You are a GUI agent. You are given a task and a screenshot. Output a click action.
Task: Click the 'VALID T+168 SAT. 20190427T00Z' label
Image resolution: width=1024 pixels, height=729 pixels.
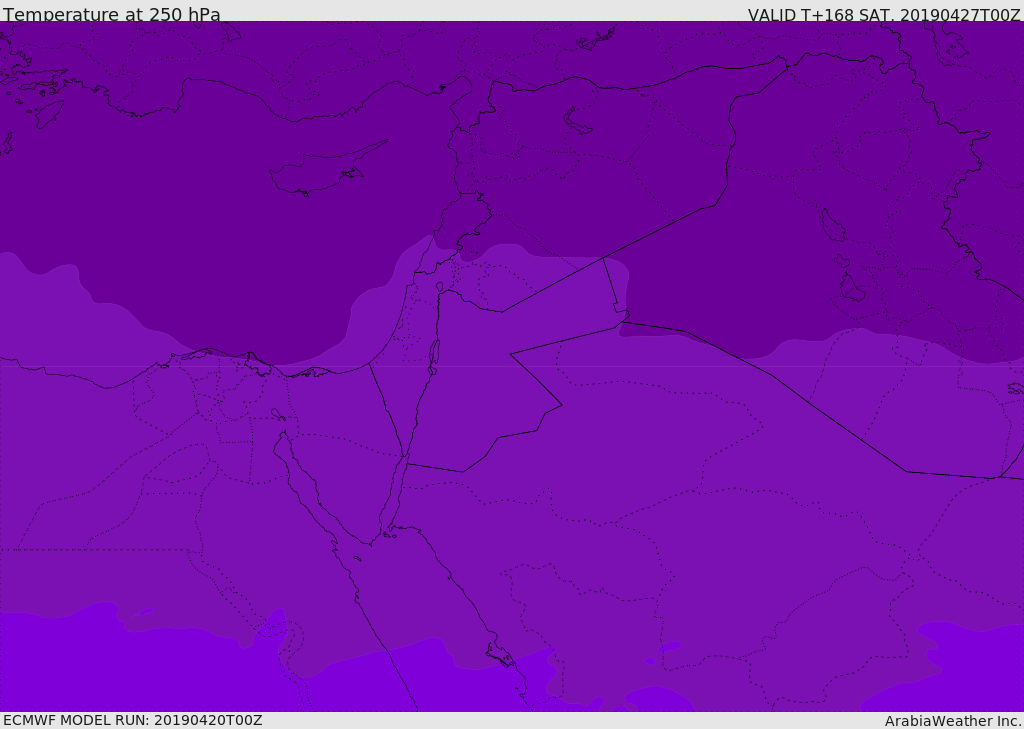click(x=884, y=15)
